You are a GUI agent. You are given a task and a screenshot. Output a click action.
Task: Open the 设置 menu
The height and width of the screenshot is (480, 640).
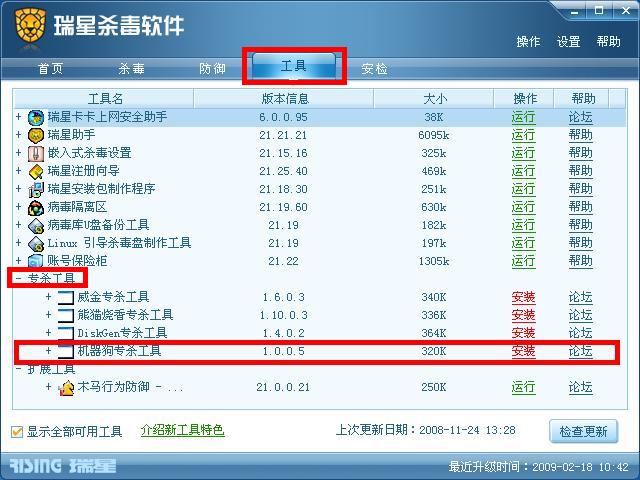pyautogui.click(x=569, y=42)
